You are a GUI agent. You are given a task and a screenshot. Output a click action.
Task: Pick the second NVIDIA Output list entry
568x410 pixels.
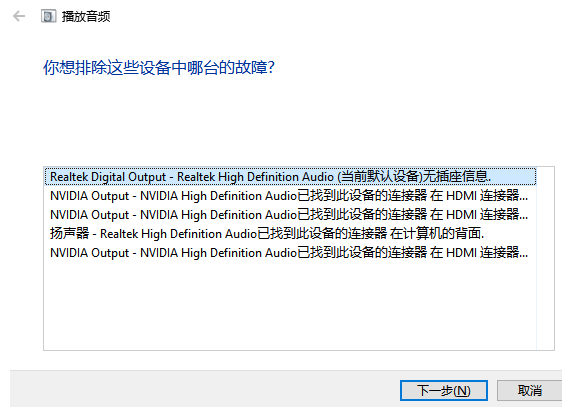tap(290, 215)
